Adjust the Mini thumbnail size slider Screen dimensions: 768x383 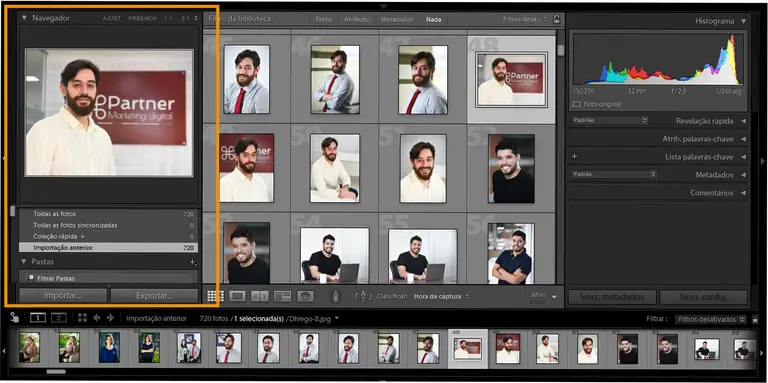pyautogui.click(x=537, y=302)
